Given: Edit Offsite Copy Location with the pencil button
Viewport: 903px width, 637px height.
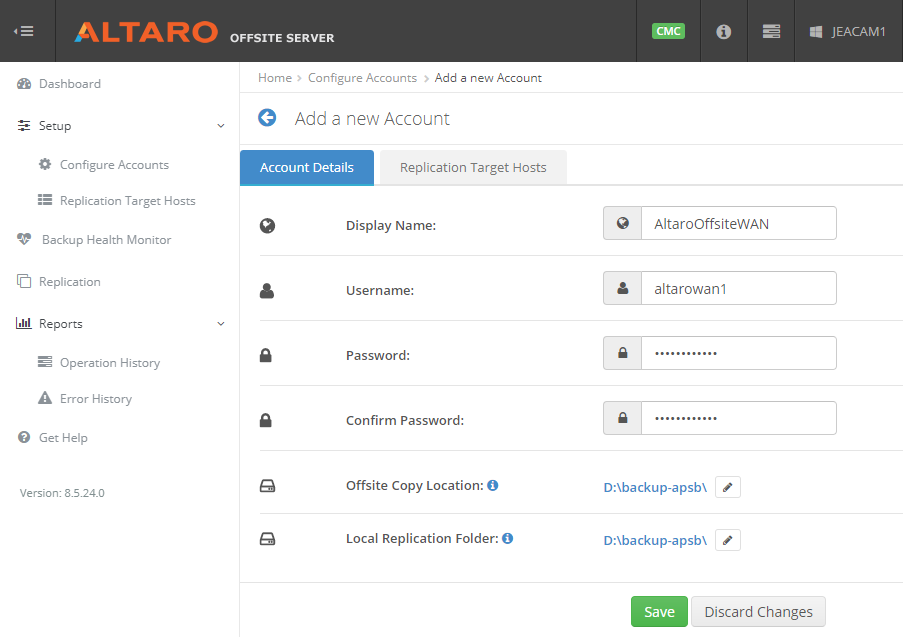Looking at the screenshot, I should tap(728, 487).
